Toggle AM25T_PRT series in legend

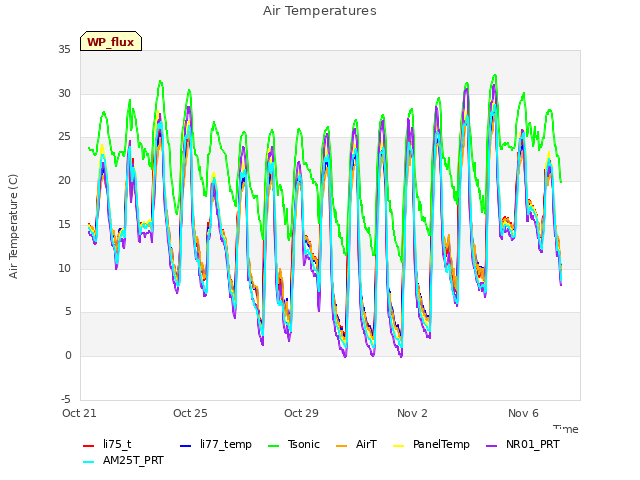coord(123,460)
